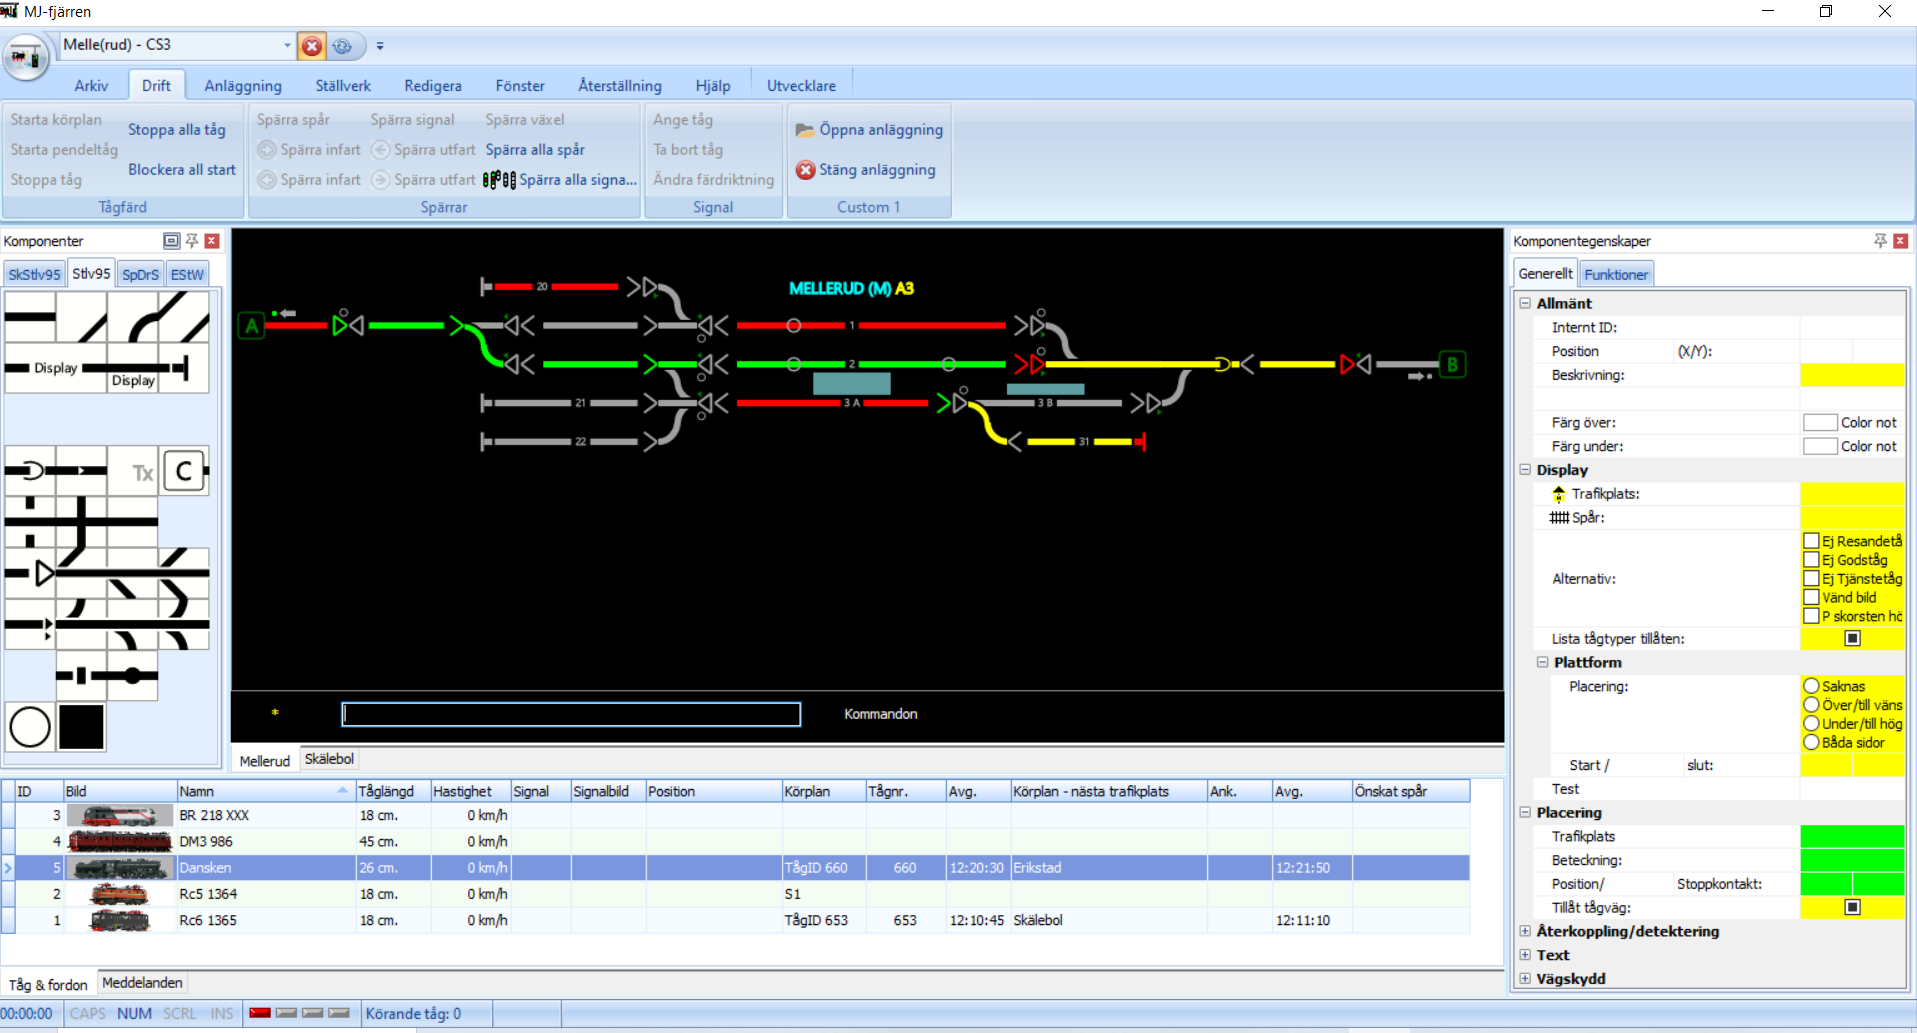Click Öppna anläggning folder icon
The width and height of the screenshot is (1917, 1033).
[804, 130]
